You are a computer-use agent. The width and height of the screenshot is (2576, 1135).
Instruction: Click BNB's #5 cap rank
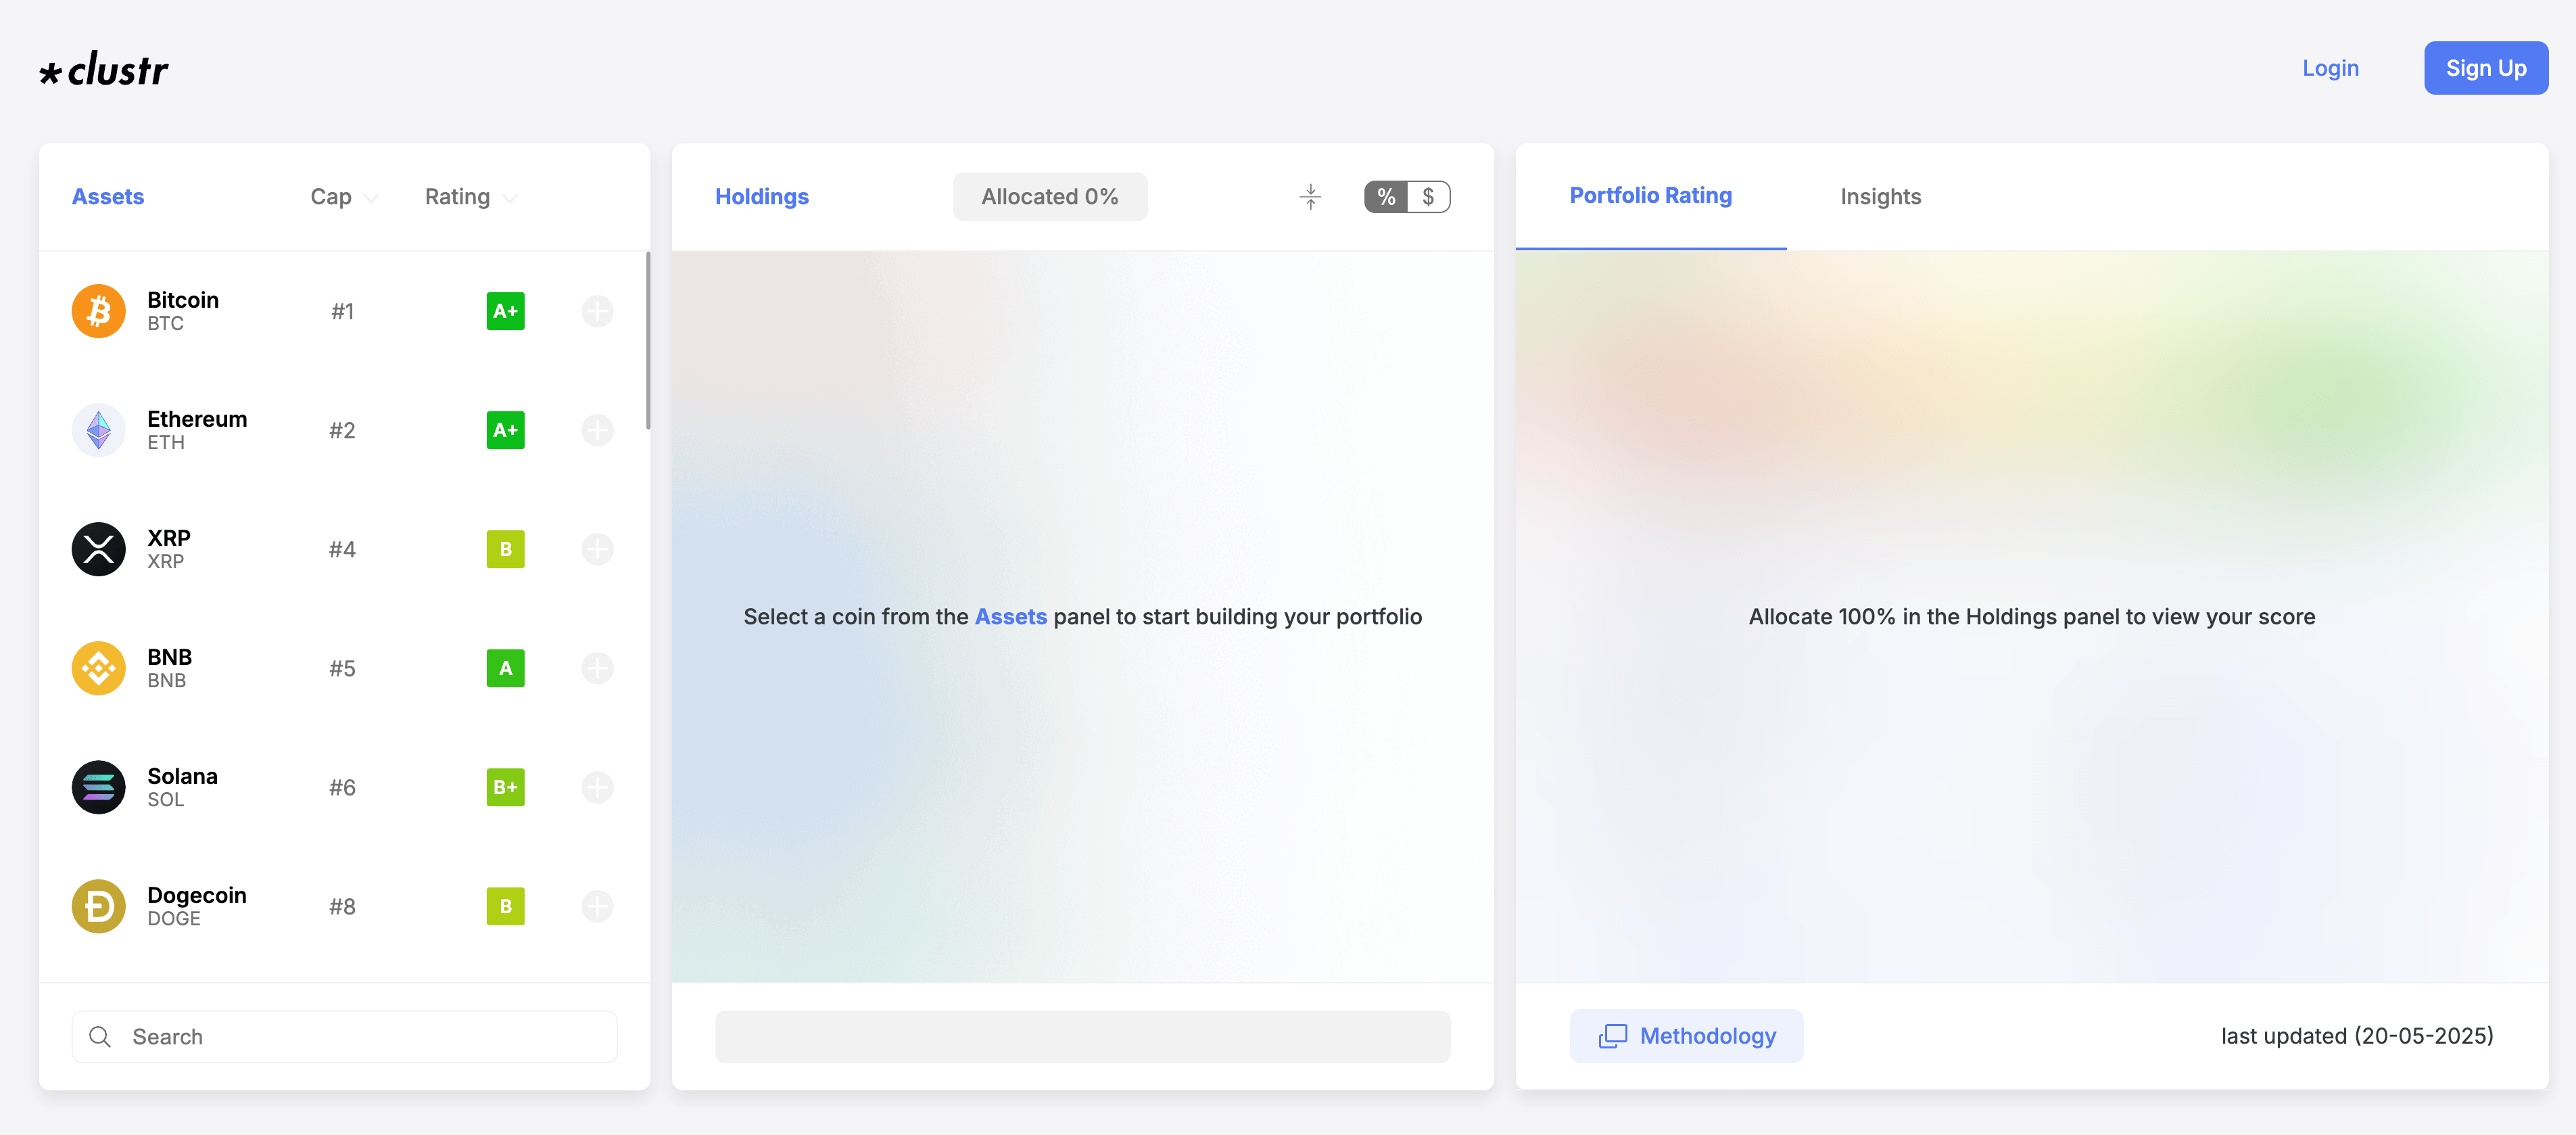click(342, 668)
